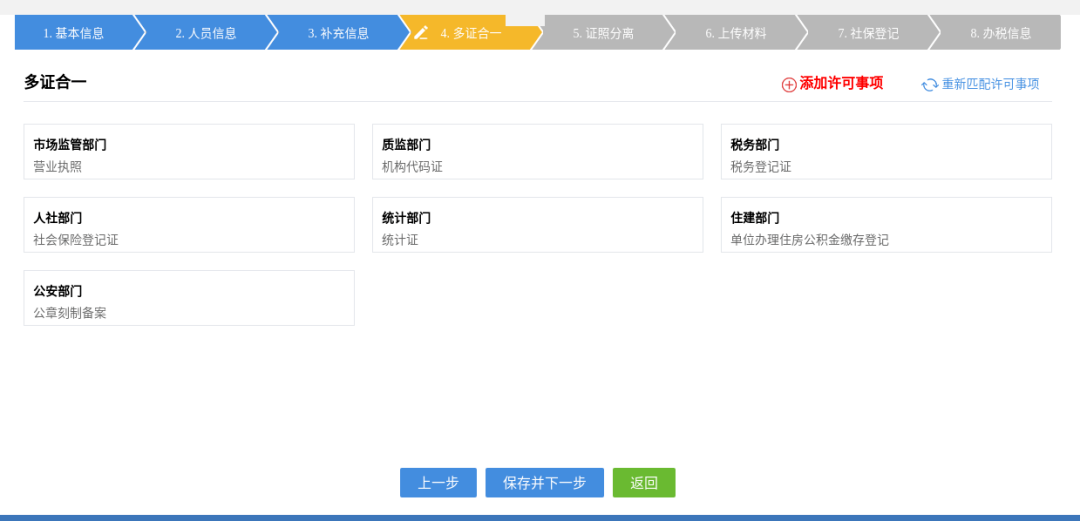The height and width of the screenshot is (521, 1080).
Task: Select the step 4. 多证合一 tab
Action: tap(471, 33)
